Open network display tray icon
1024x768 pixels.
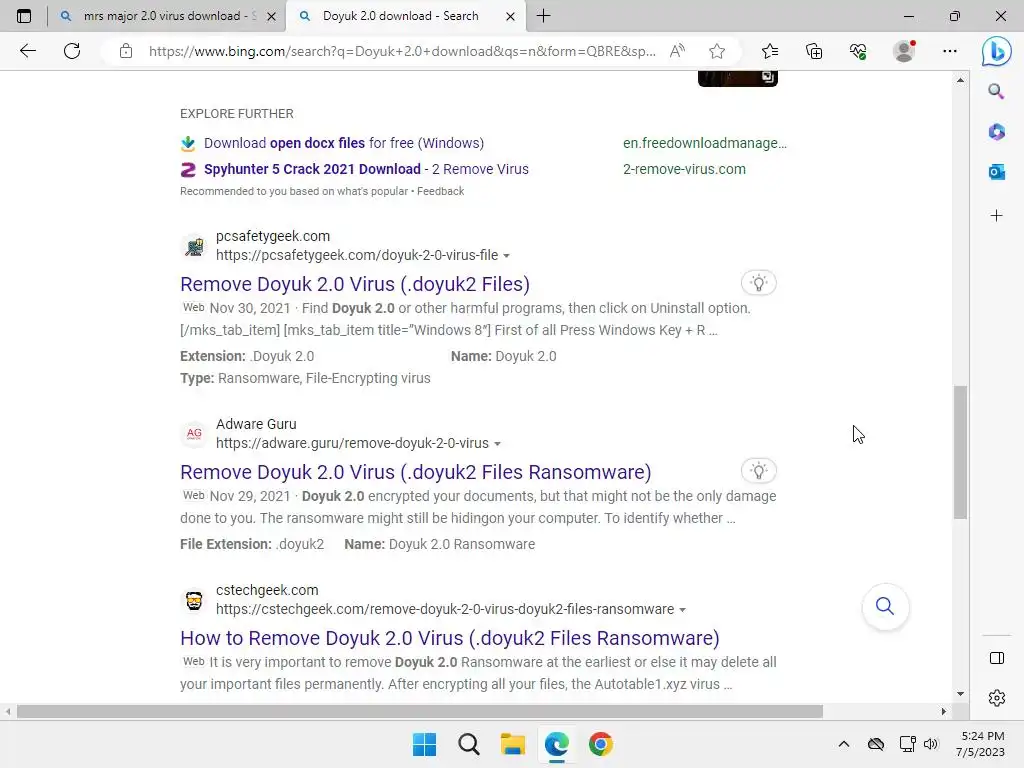[x=907, y=744]
